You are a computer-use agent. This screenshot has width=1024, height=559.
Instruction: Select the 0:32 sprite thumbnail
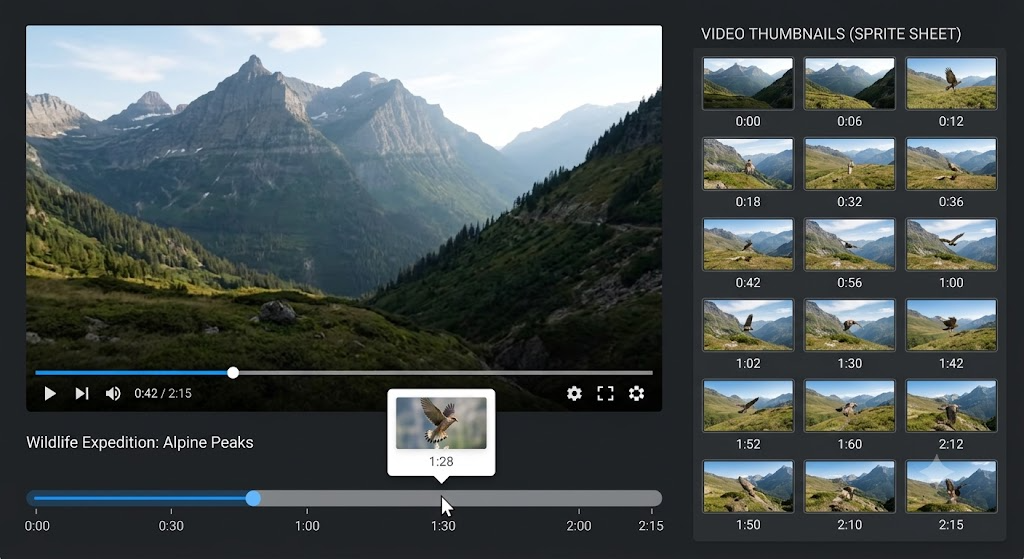click(850, 164)
